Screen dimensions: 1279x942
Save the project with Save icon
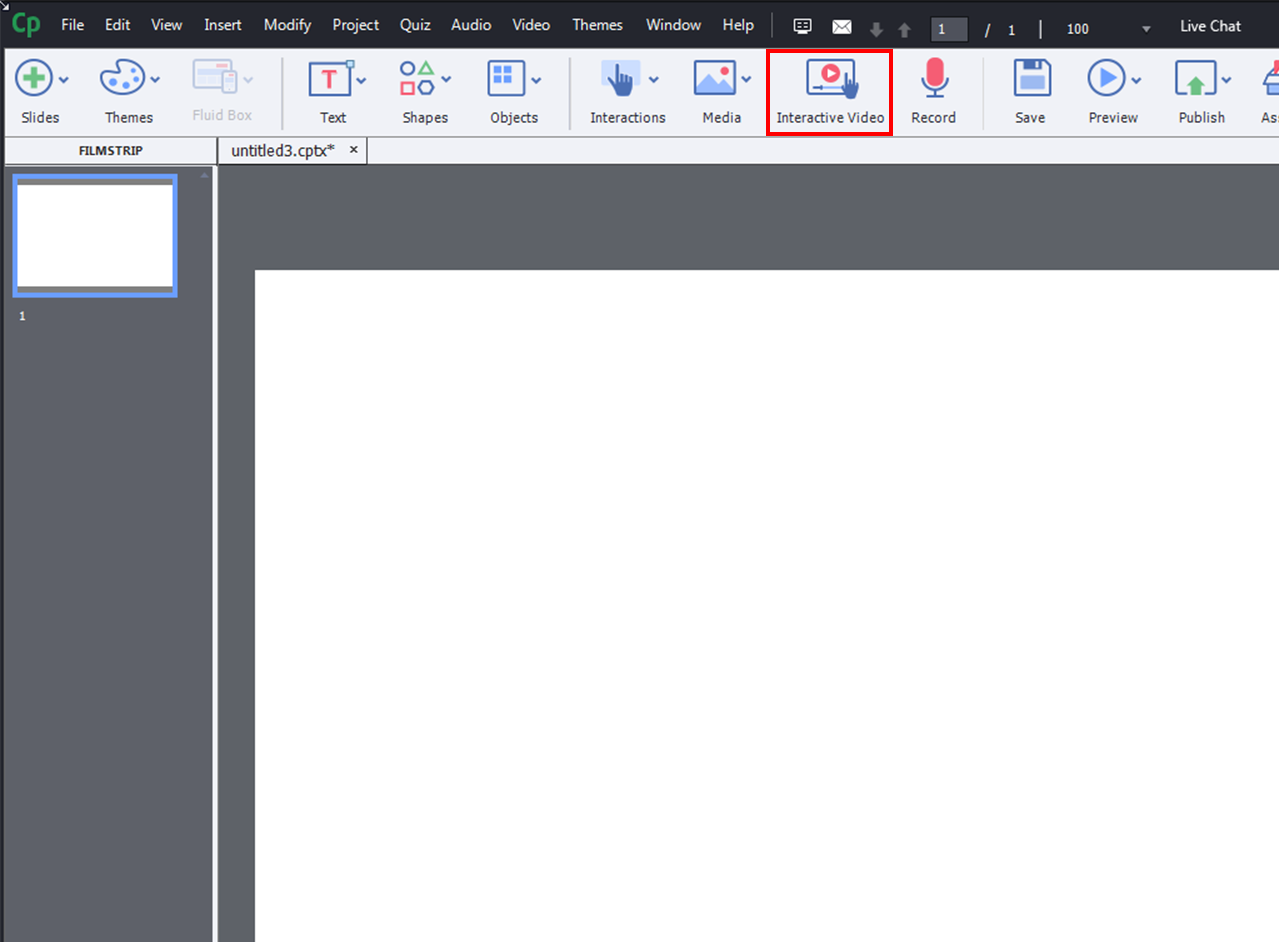(x=1030, y=79)
